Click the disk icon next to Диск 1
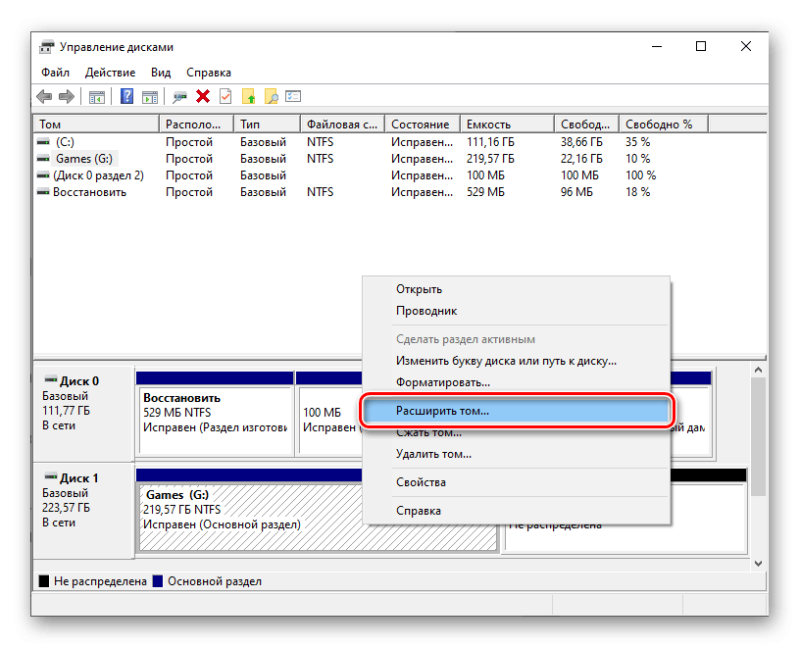800x648 pixels. (51, 477)
